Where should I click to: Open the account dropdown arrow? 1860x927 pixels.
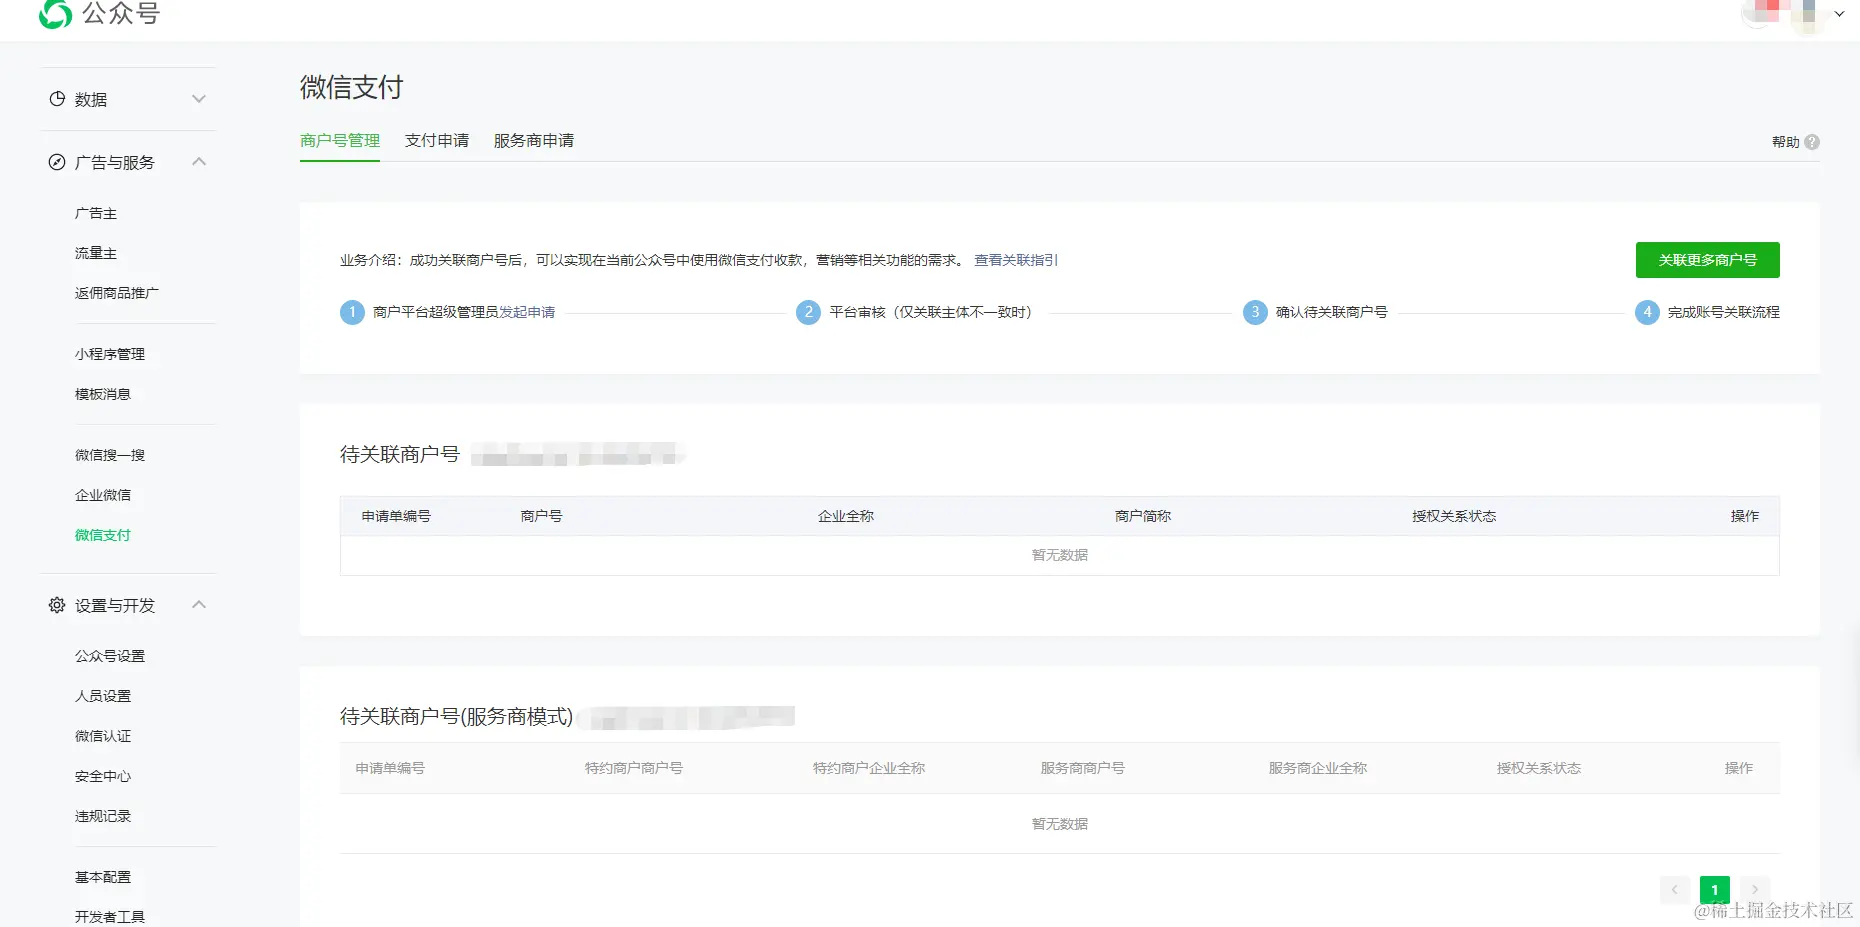(1839, 14)
